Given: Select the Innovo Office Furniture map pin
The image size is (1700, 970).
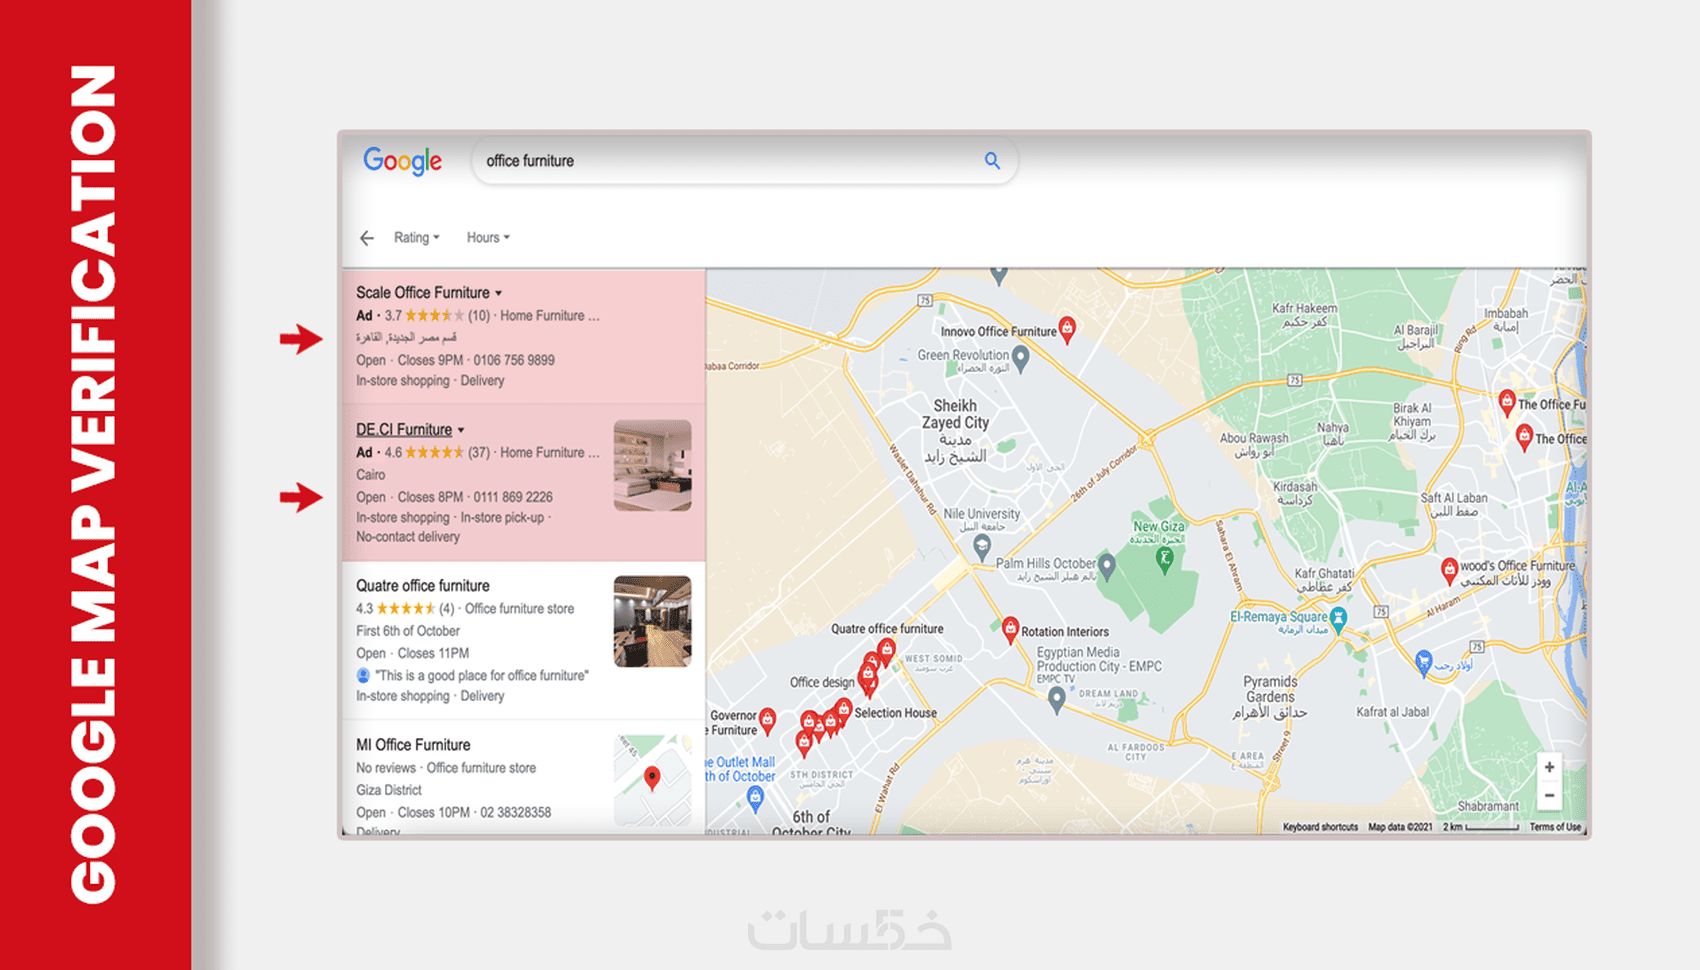Looking at the screenshot, I should [x=1067, y=328].
